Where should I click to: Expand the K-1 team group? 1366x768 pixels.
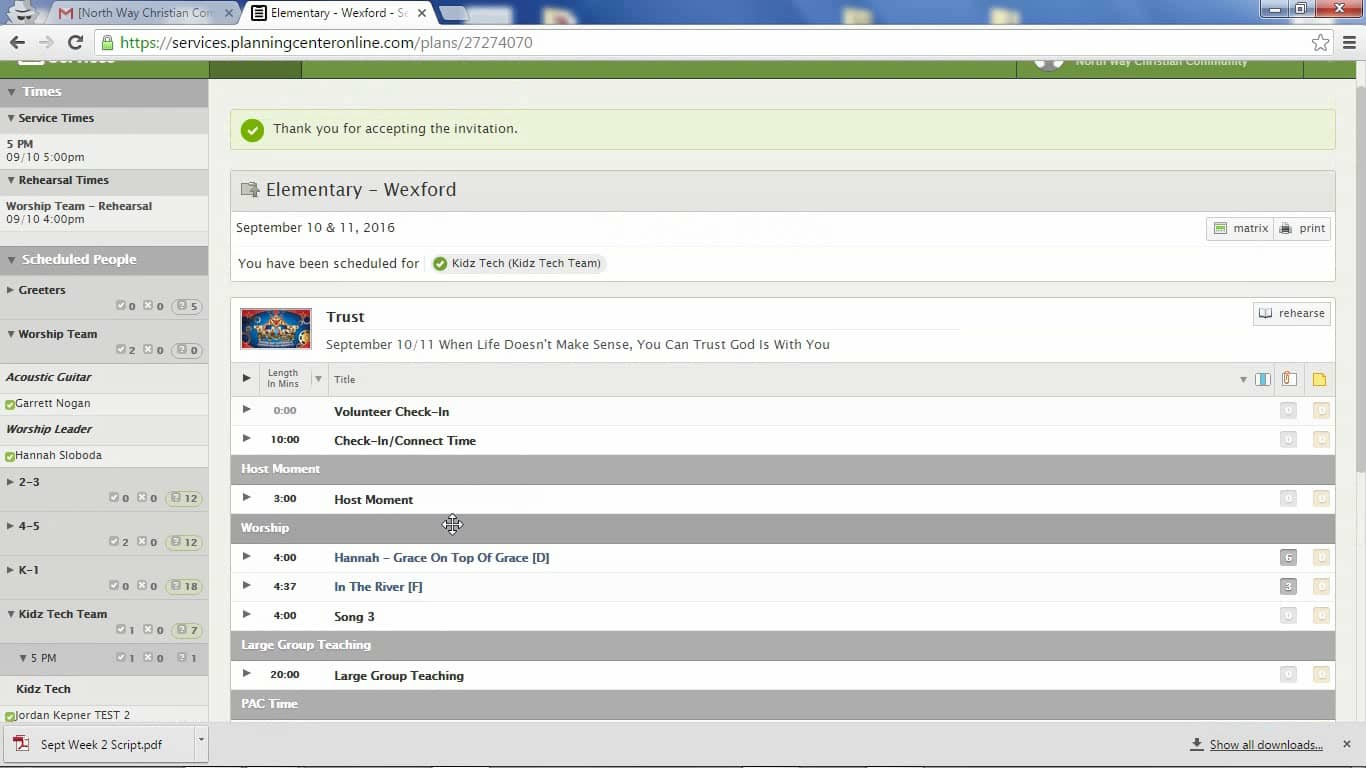tap(11, 570)
